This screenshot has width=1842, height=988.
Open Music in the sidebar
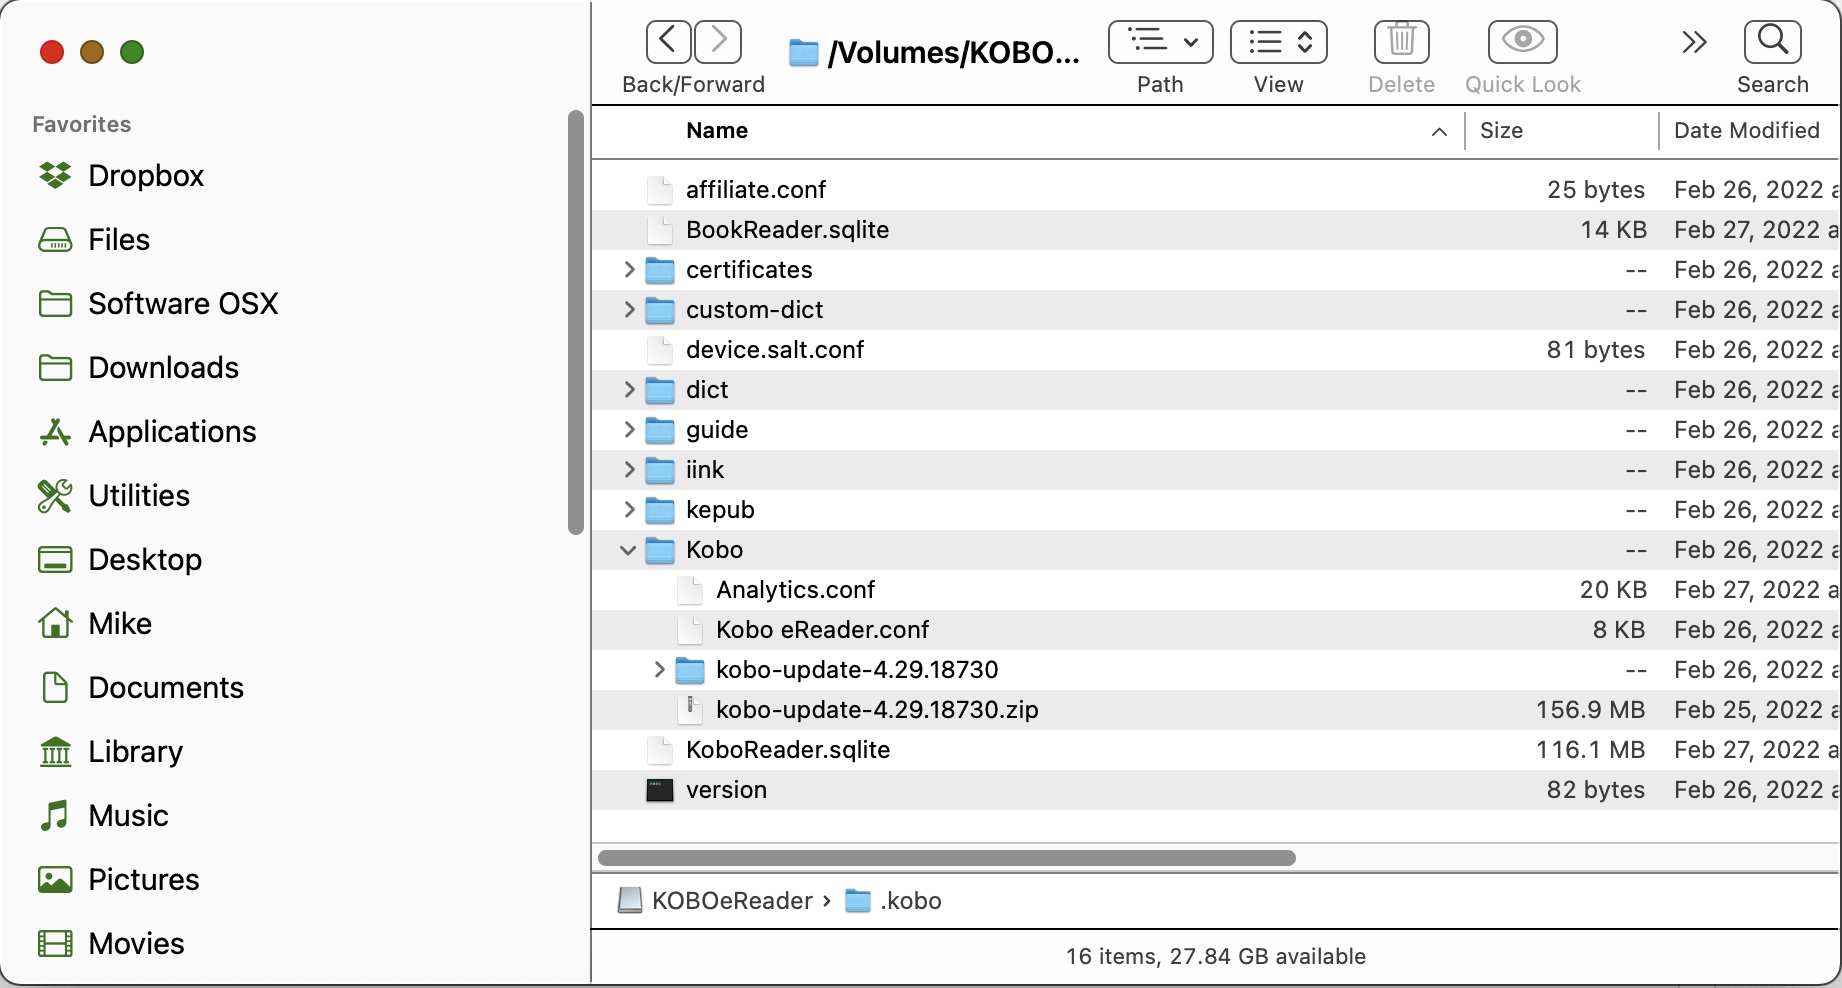128,816
